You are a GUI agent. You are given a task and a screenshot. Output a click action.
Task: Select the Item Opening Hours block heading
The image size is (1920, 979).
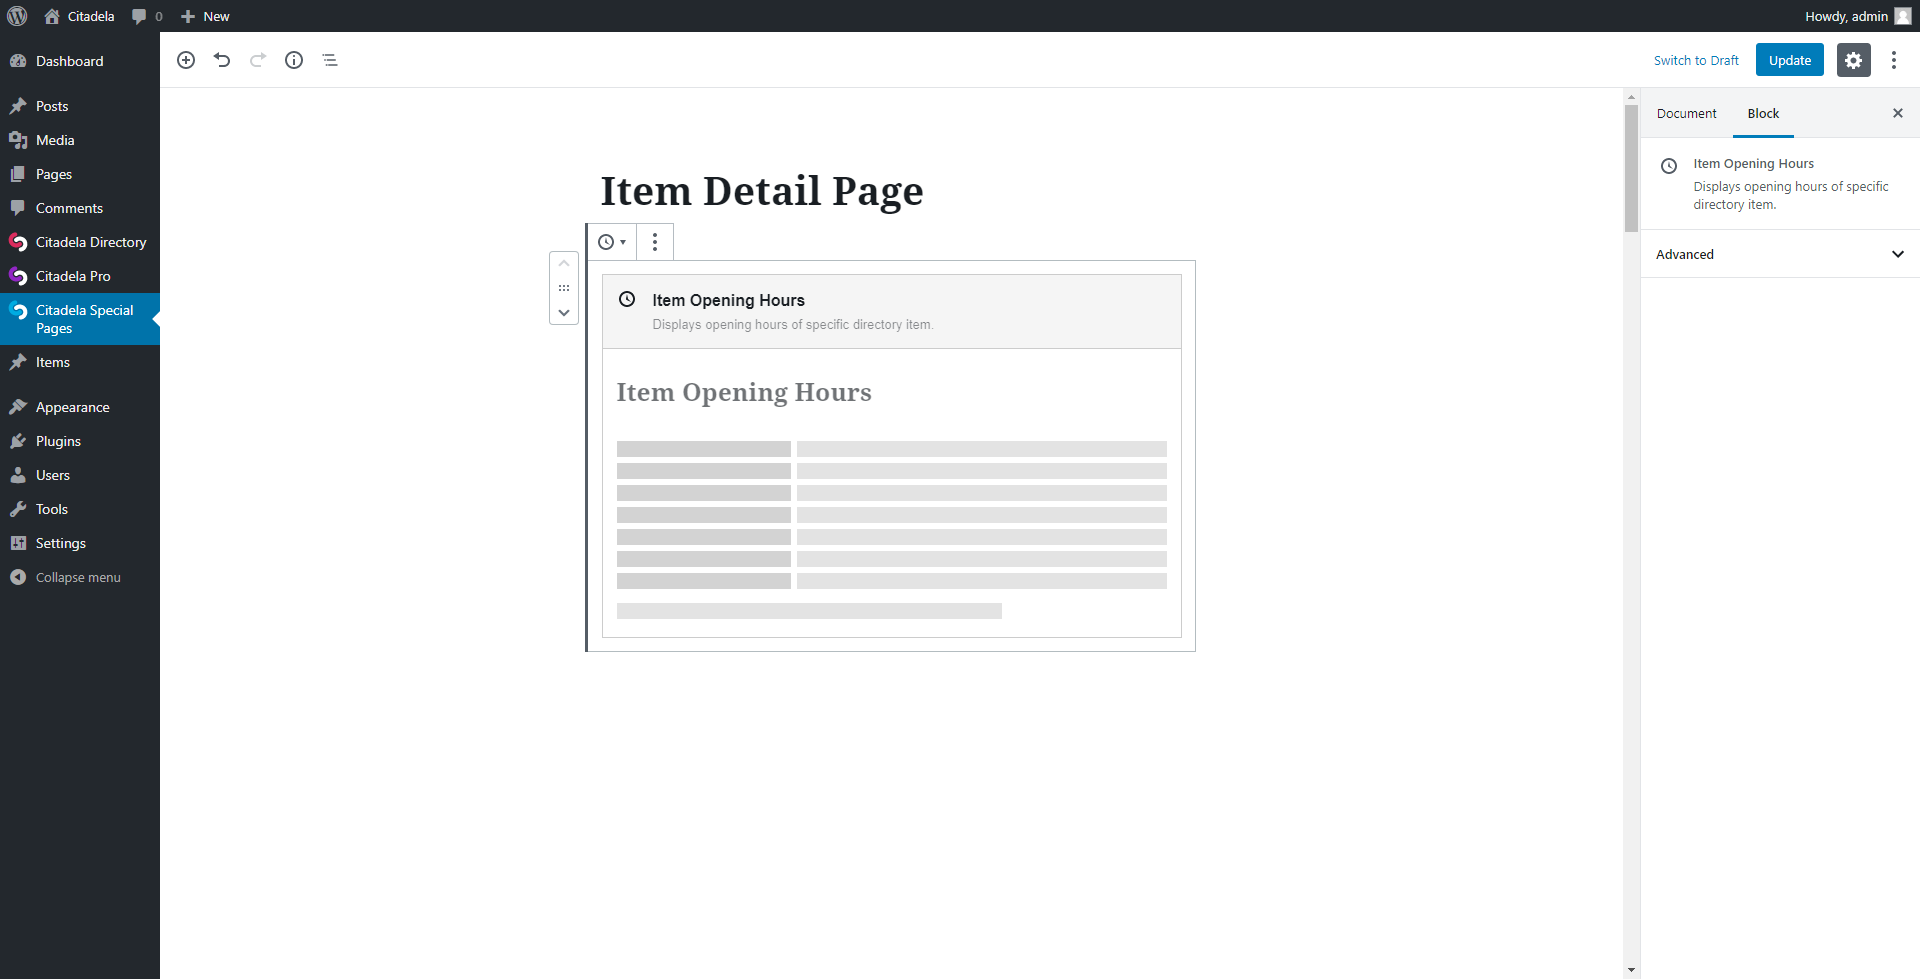pos(744,392)
